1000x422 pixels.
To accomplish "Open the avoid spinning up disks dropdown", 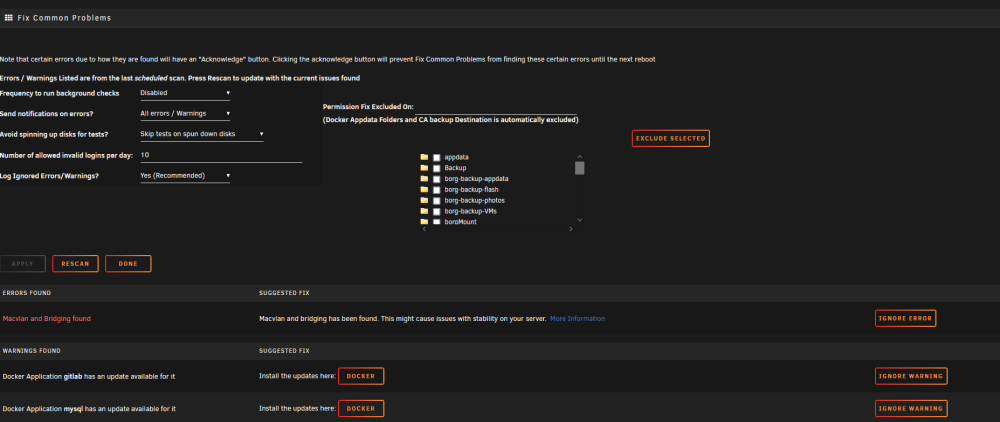I will coord(202,134).
